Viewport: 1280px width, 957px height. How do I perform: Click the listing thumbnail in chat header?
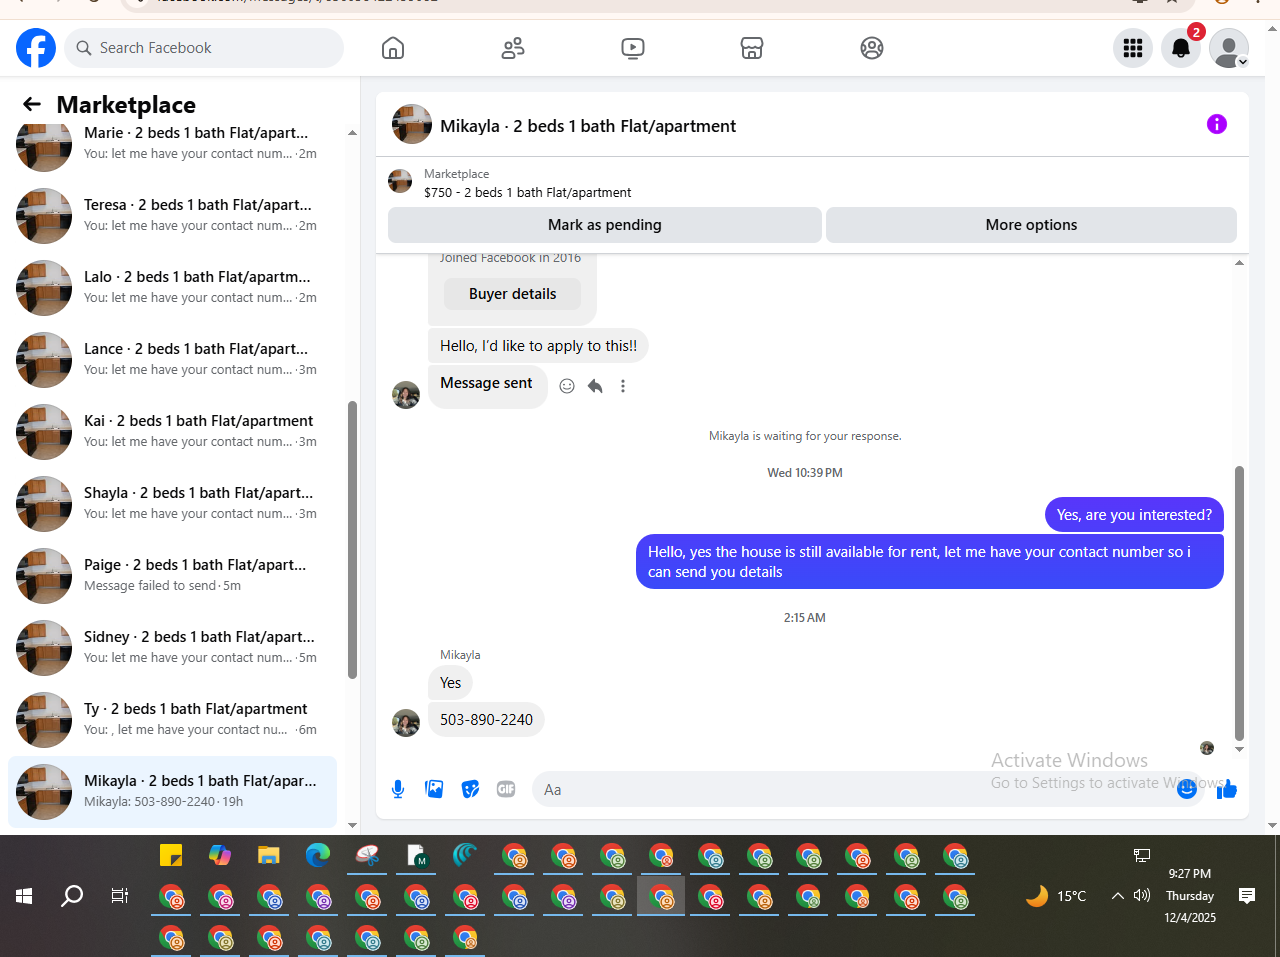coord(400,181)
